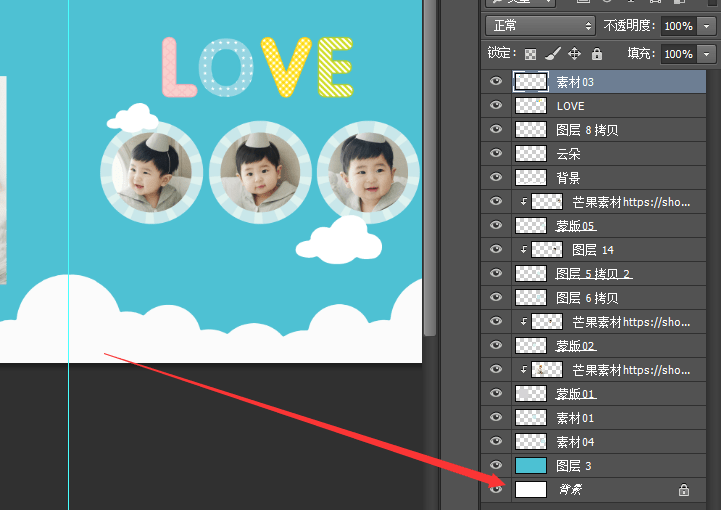
Task: Select the 图层 3 cyan color thumbnail
Action: pyautogui.click(x=531, y=465)
